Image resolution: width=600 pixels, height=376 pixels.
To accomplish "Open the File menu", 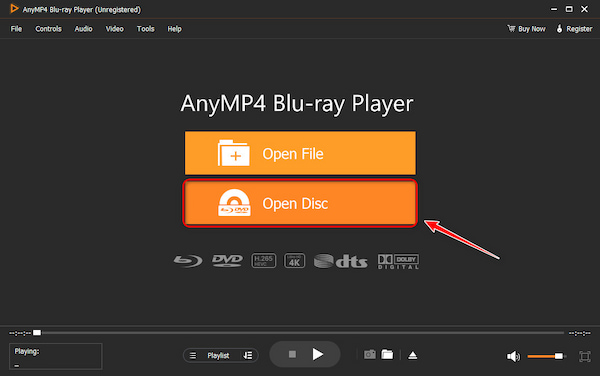I will (x=16, y=29).
